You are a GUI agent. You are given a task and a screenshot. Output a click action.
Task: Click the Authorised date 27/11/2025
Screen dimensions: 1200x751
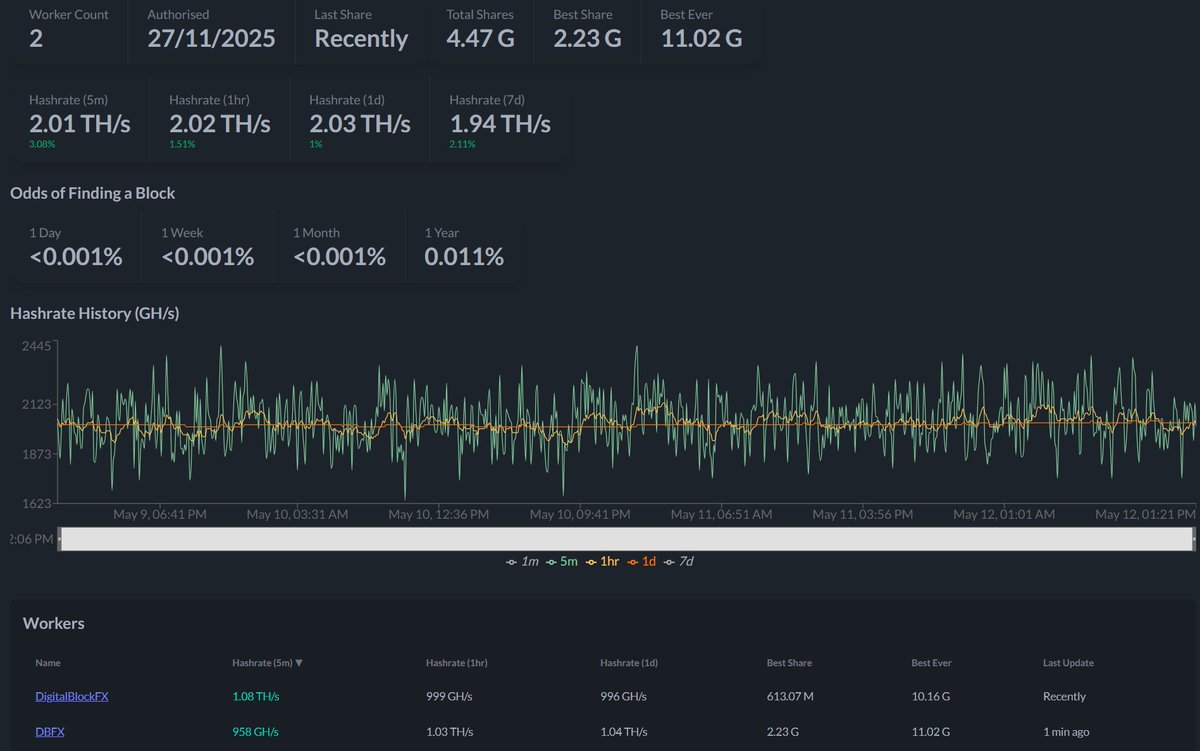[211, 39]
